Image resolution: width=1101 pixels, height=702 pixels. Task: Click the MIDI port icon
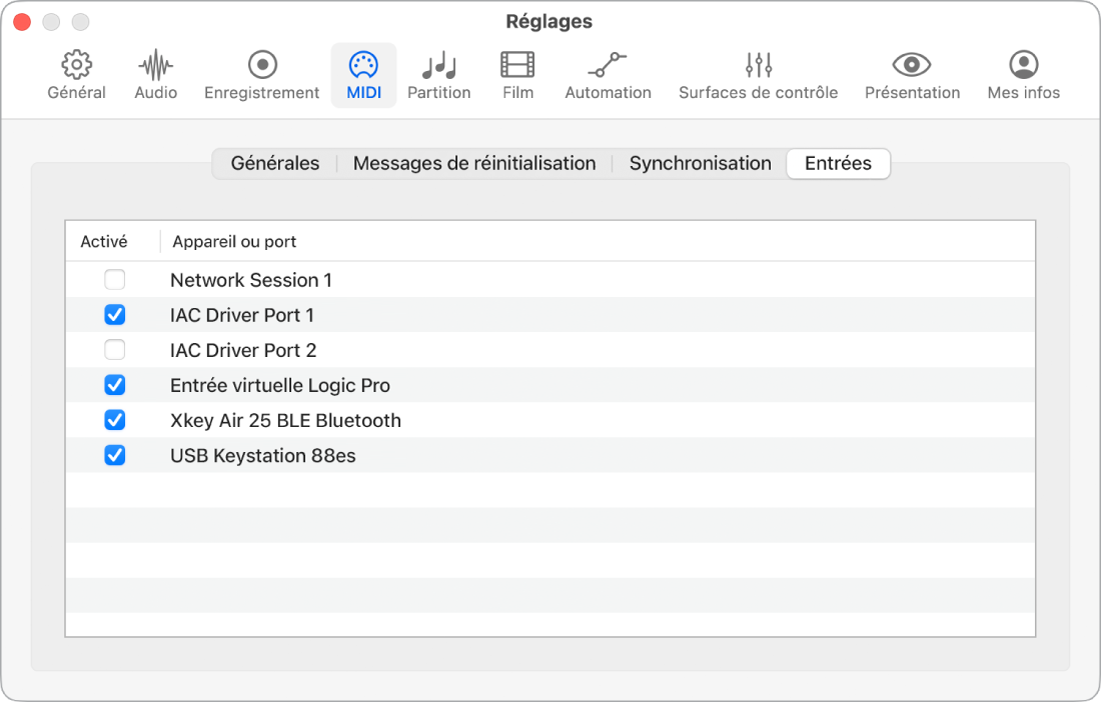363,66
